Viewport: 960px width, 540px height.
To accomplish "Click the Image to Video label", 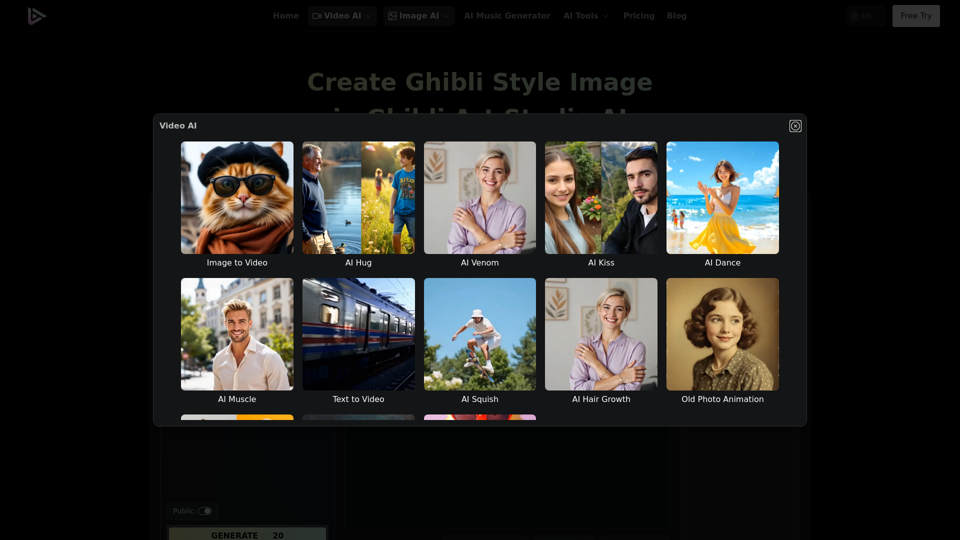I will [x=237, y=263].
